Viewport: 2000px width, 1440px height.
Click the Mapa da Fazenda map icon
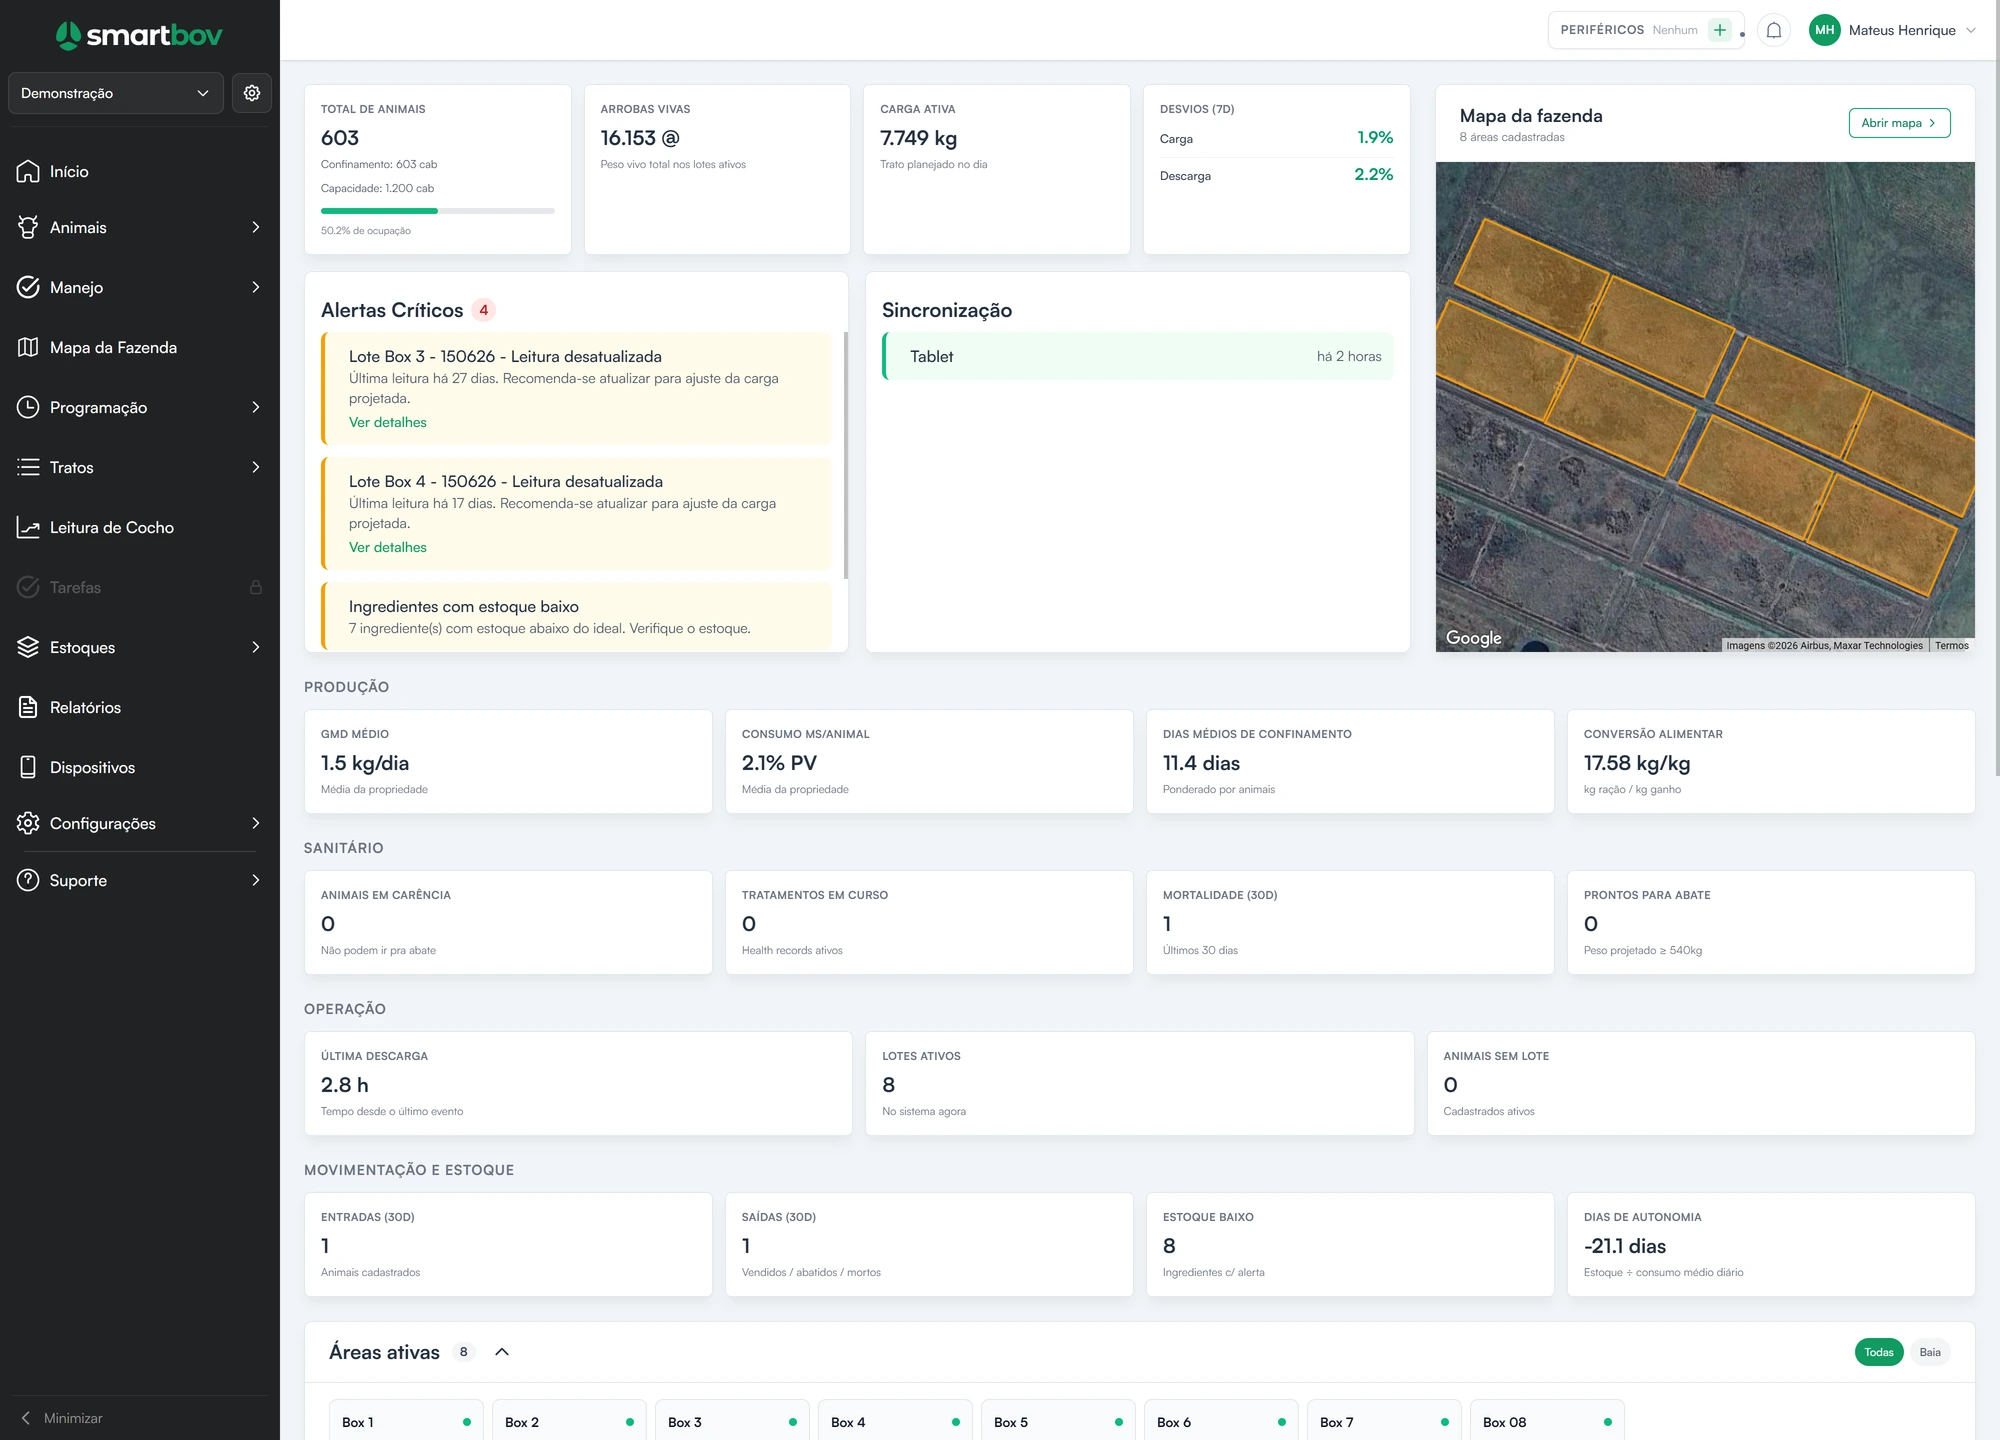28,347
